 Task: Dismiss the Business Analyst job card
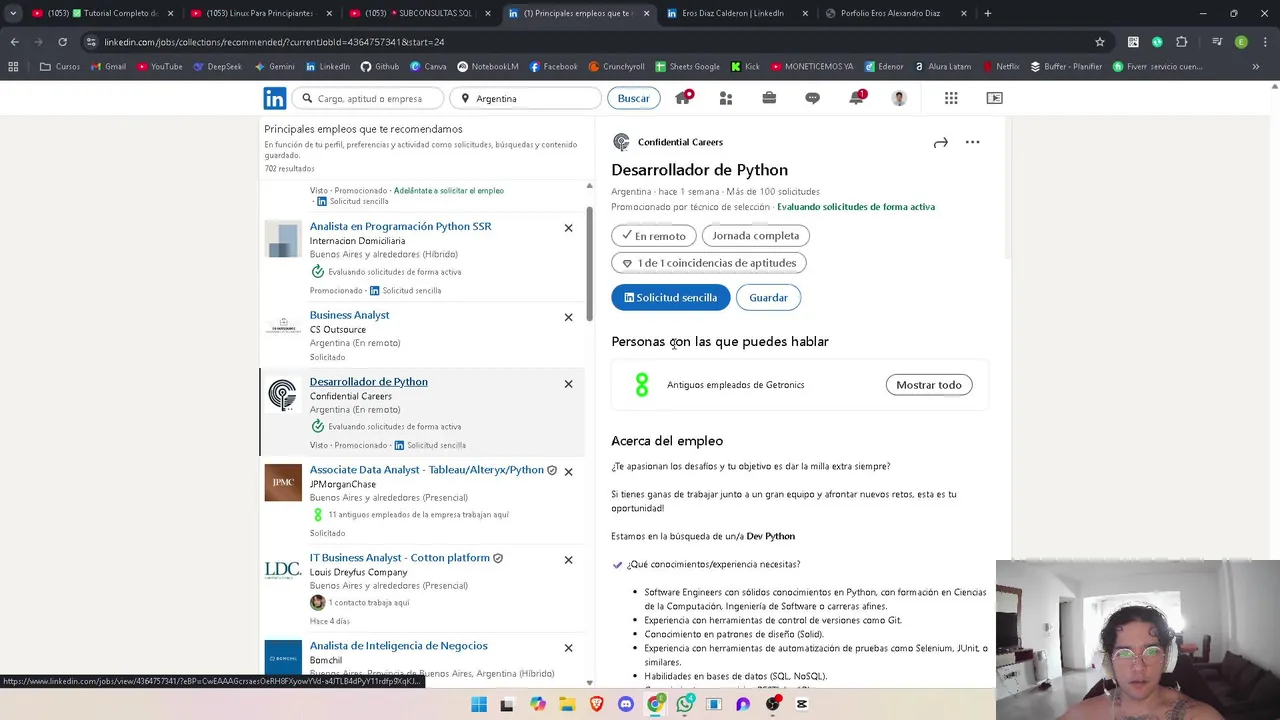[568, 317]
